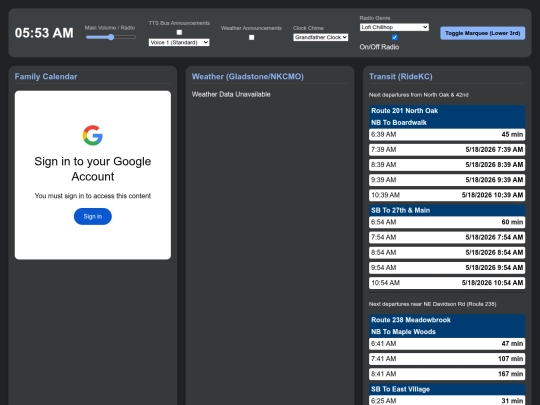540x405 pixels.
Task: Select the 9:54 AM departure row
Action: coord(447,268)
